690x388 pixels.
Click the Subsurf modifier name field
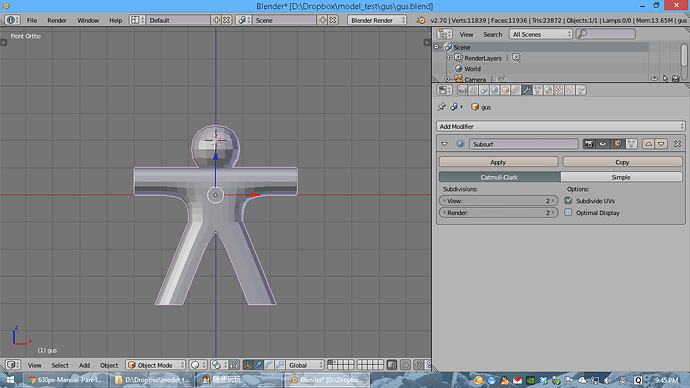click(523, 144)
